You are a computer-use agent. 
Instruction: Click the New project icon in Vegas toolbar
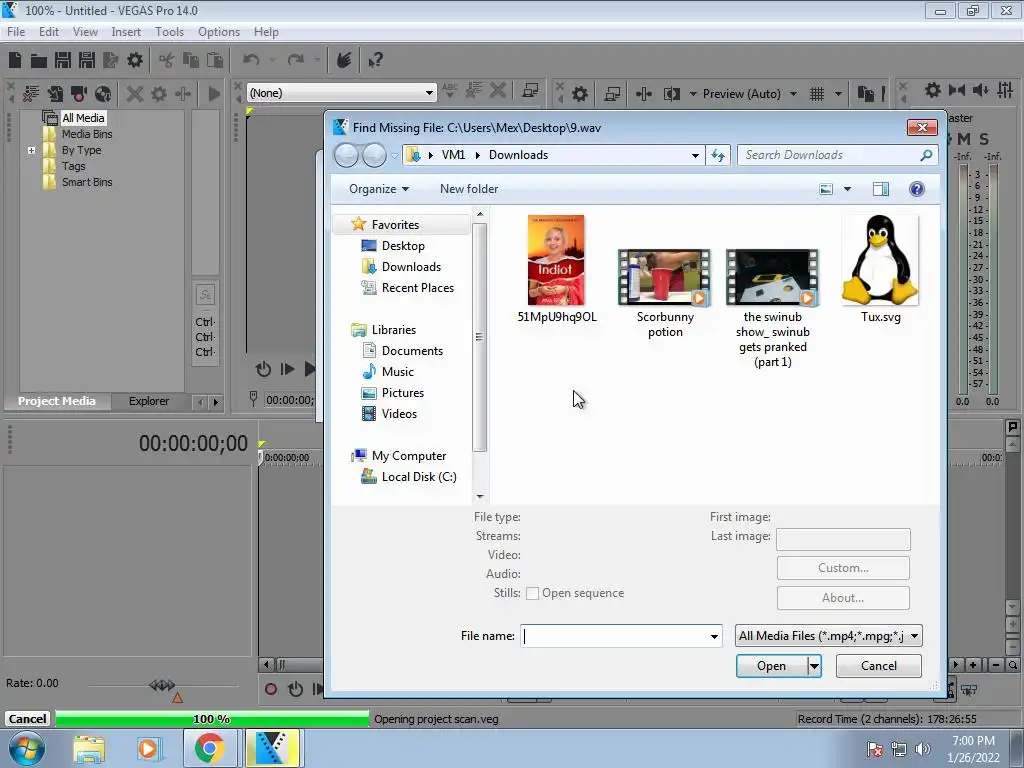15,60
